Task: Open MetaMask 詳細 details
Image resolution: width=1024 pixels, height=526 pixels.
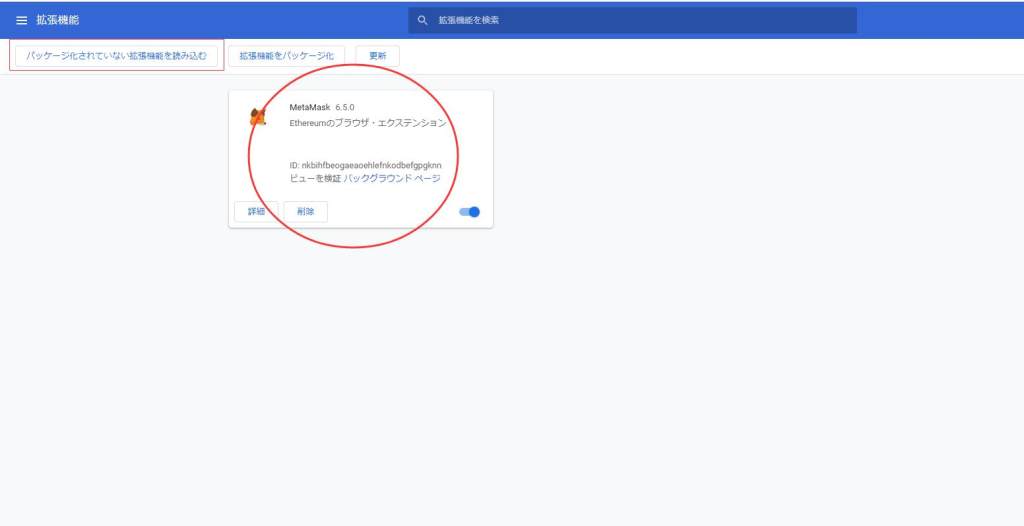Action: [x=256, y=211]
